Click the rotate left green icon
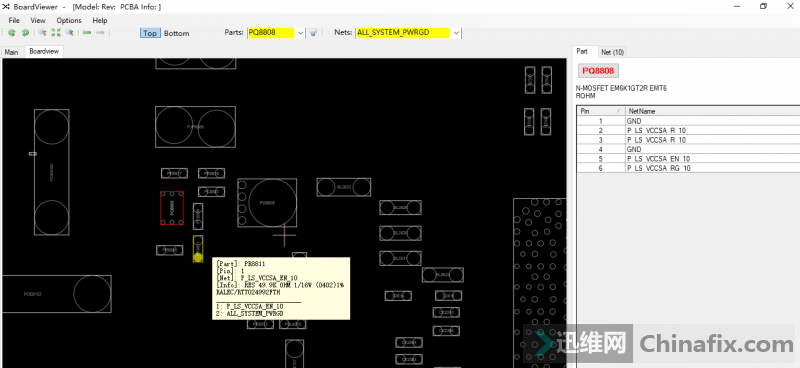 [x=11, y=33]
